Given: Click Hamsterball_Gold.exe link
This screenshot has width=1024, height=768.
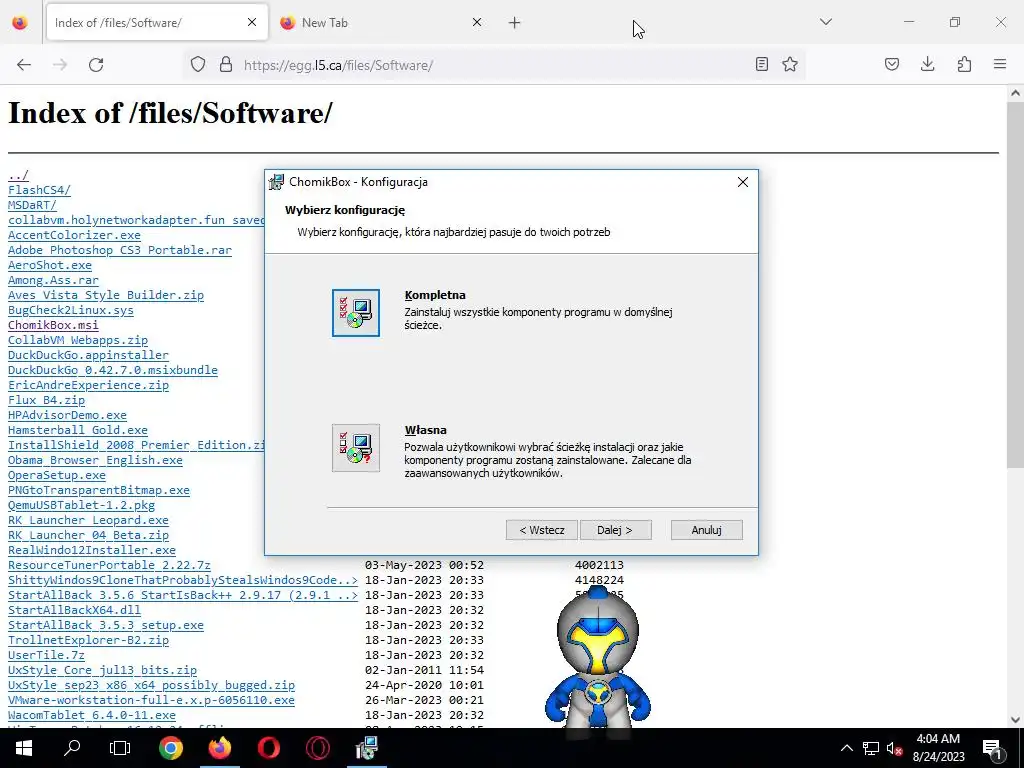Looking at the screenshot, I should click(x=78, y=430).
